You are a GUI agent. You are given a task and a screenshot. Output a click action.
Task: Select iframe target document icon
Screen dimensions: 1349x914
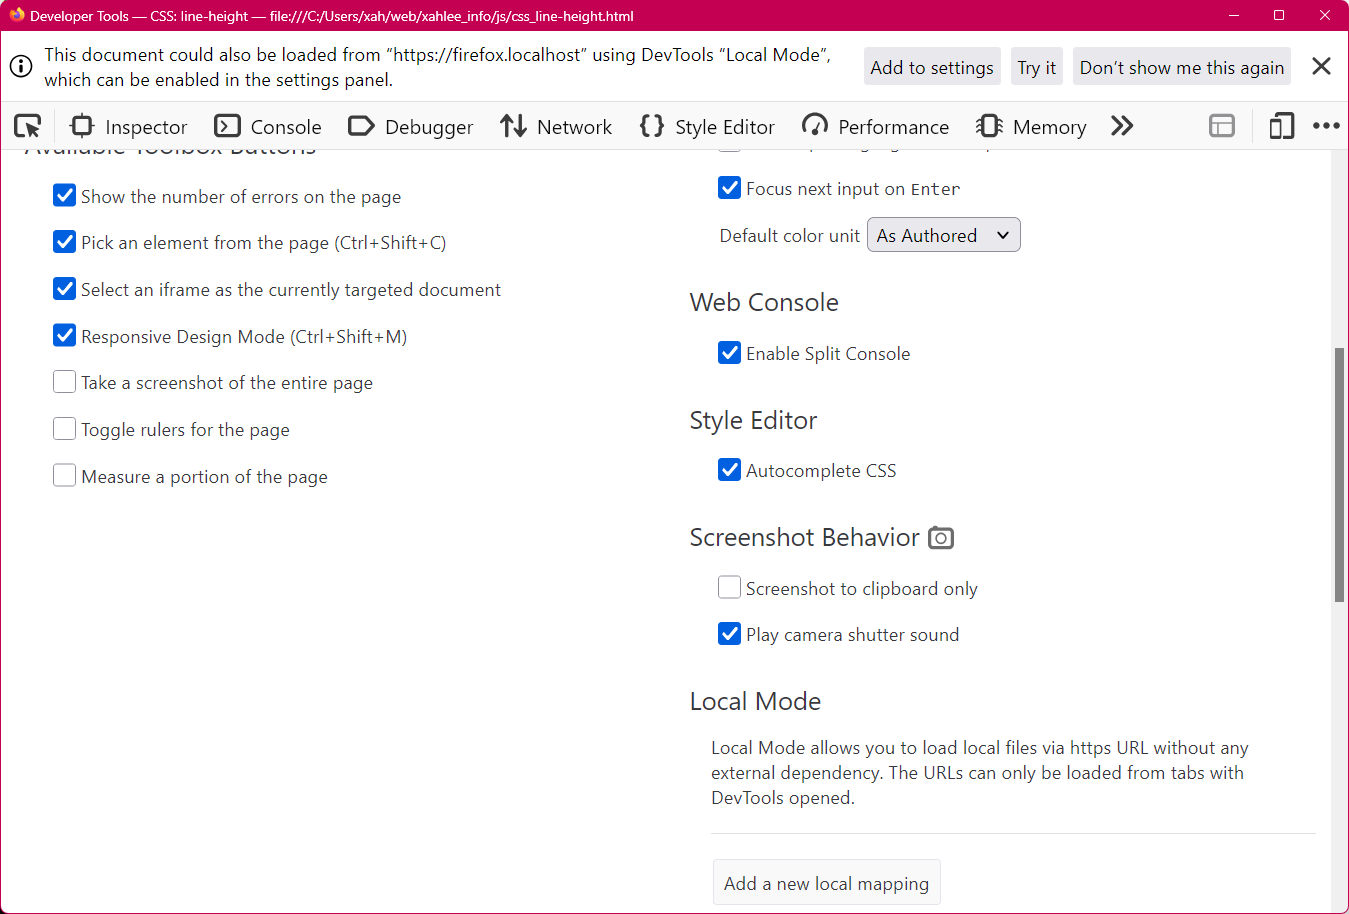pos(1222,126)
